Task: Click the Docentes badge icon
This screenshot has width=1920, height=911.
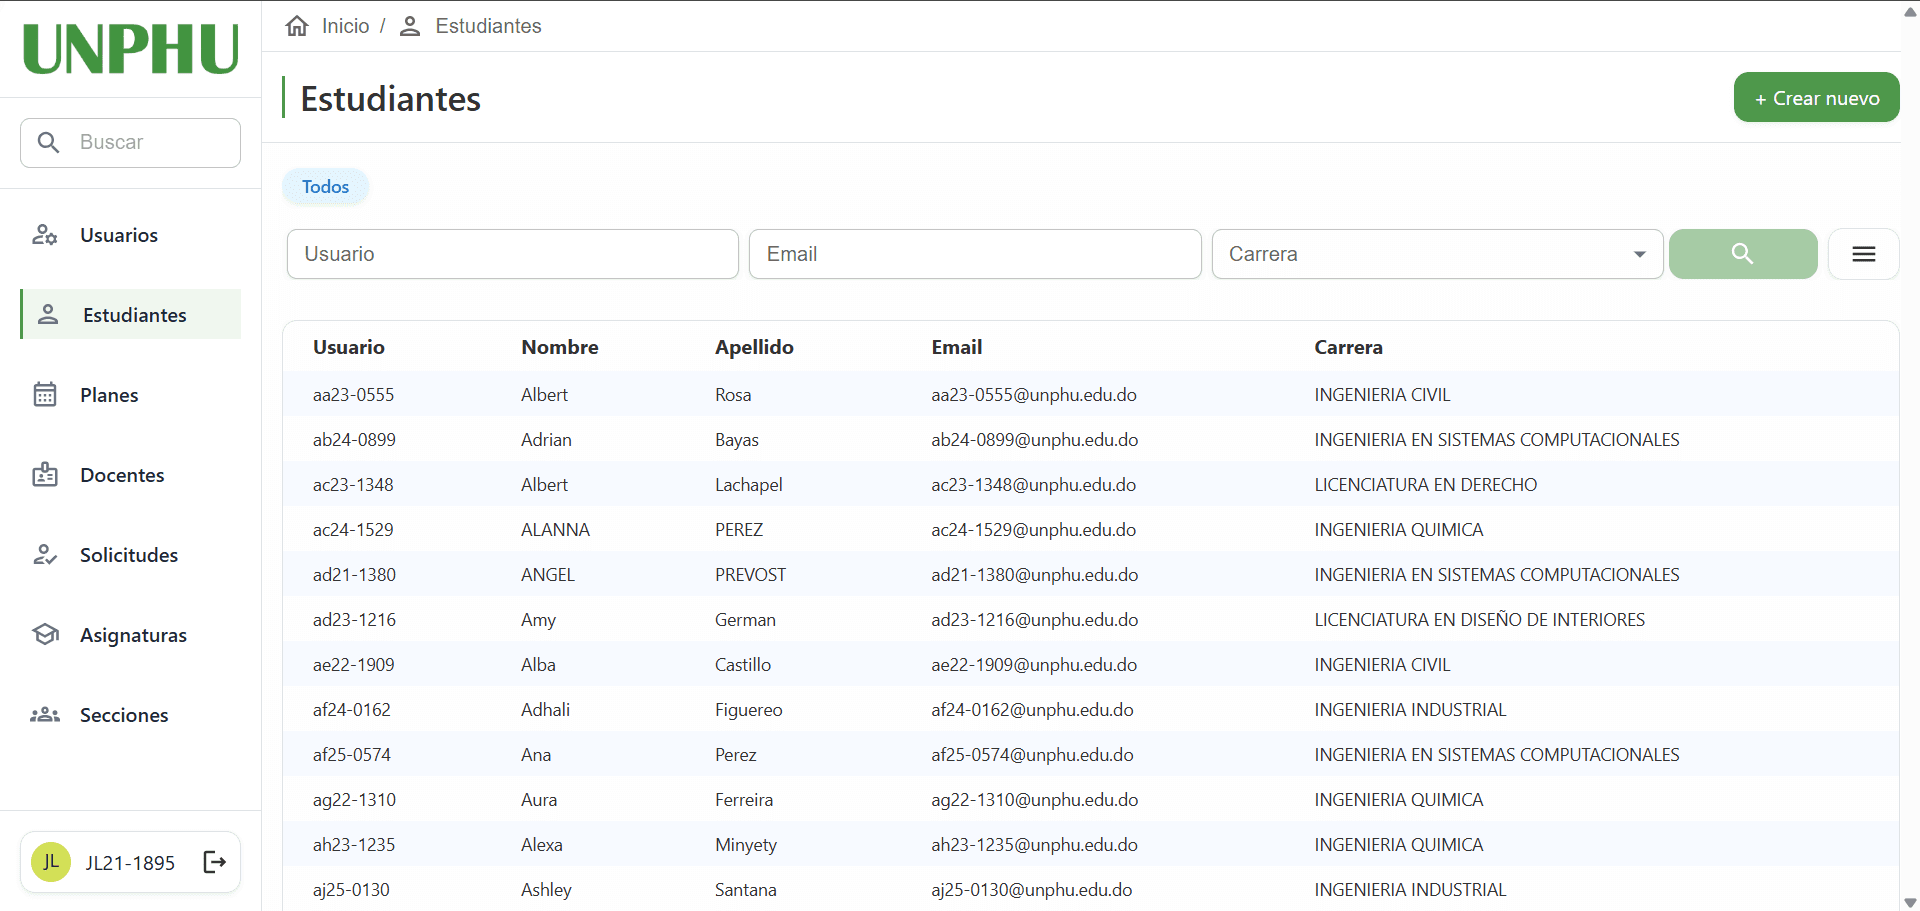Action: (45, 475)
